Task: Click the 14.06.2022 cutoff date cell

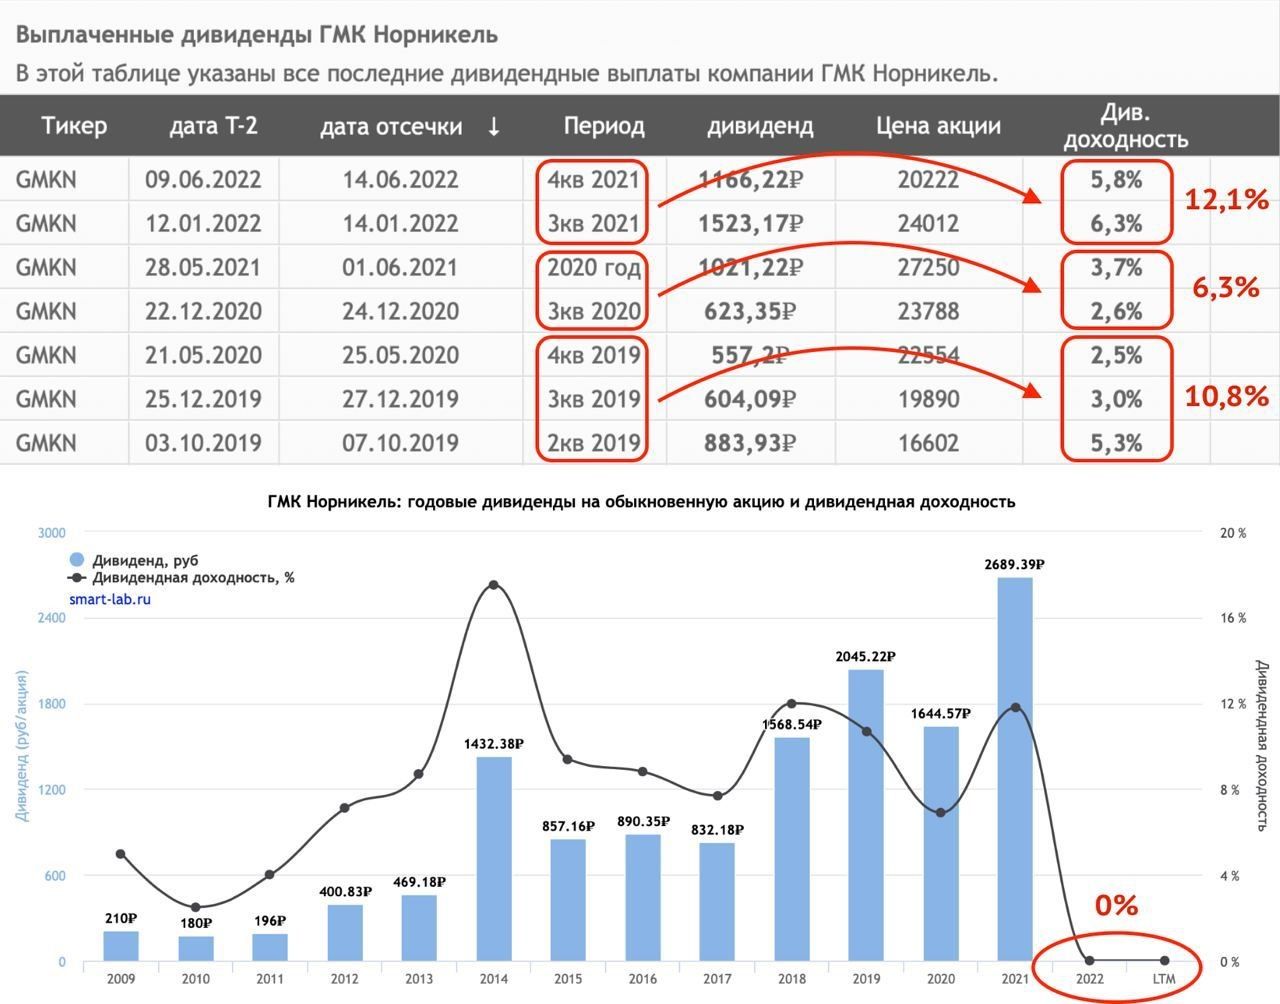Action: [400, 180]
